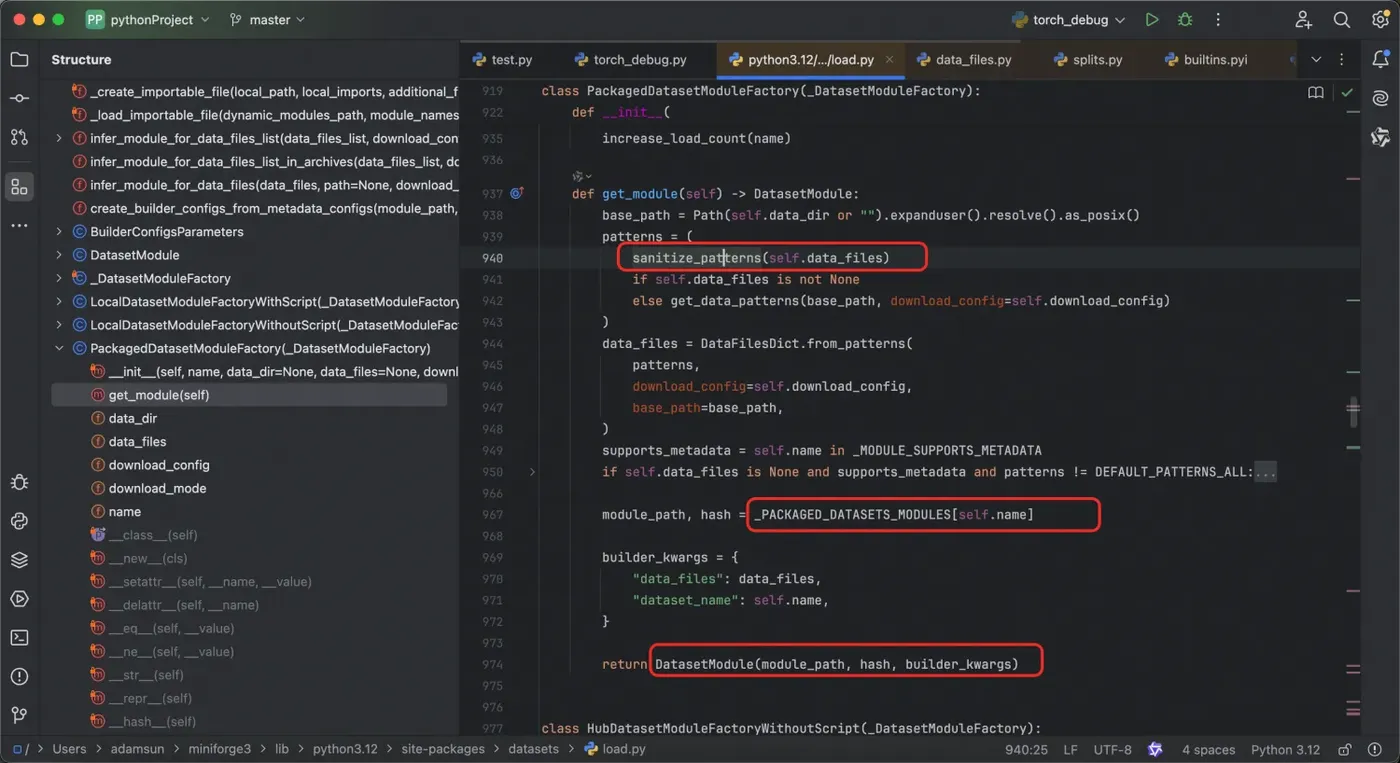This screenshot has width=1400, height=763.
Task: Expand folded code block on line 950
Action: tap(532, 471)
